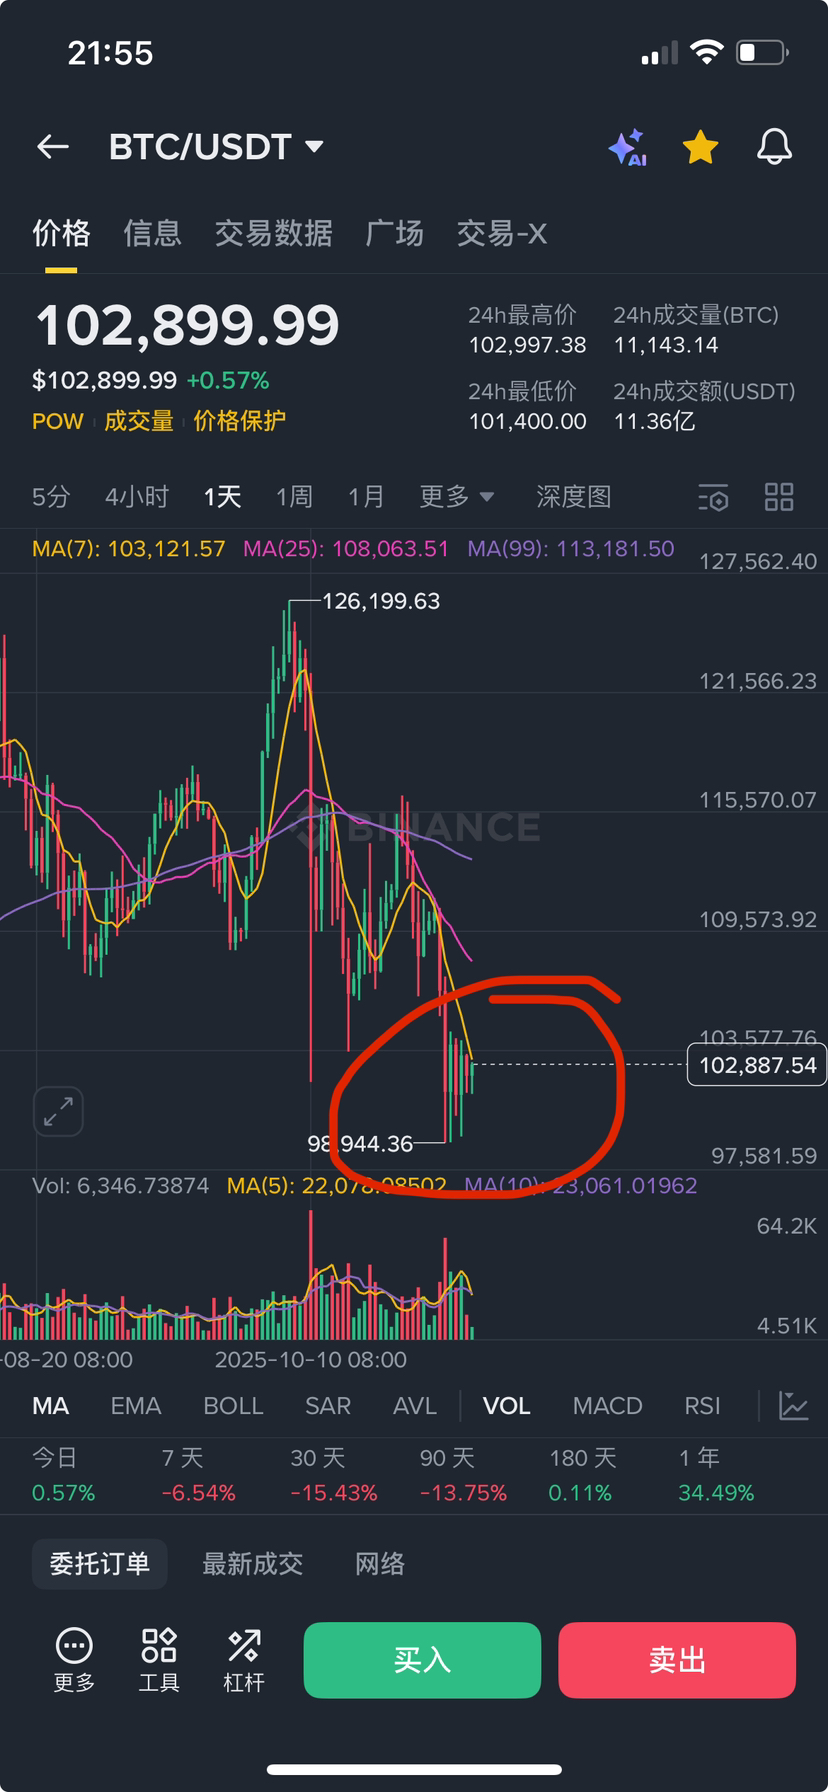This screenshot has width=828, height=1792.
Task: Toggle the MACD indicator
Action: pyautogui.click(x=607, y=1406)
